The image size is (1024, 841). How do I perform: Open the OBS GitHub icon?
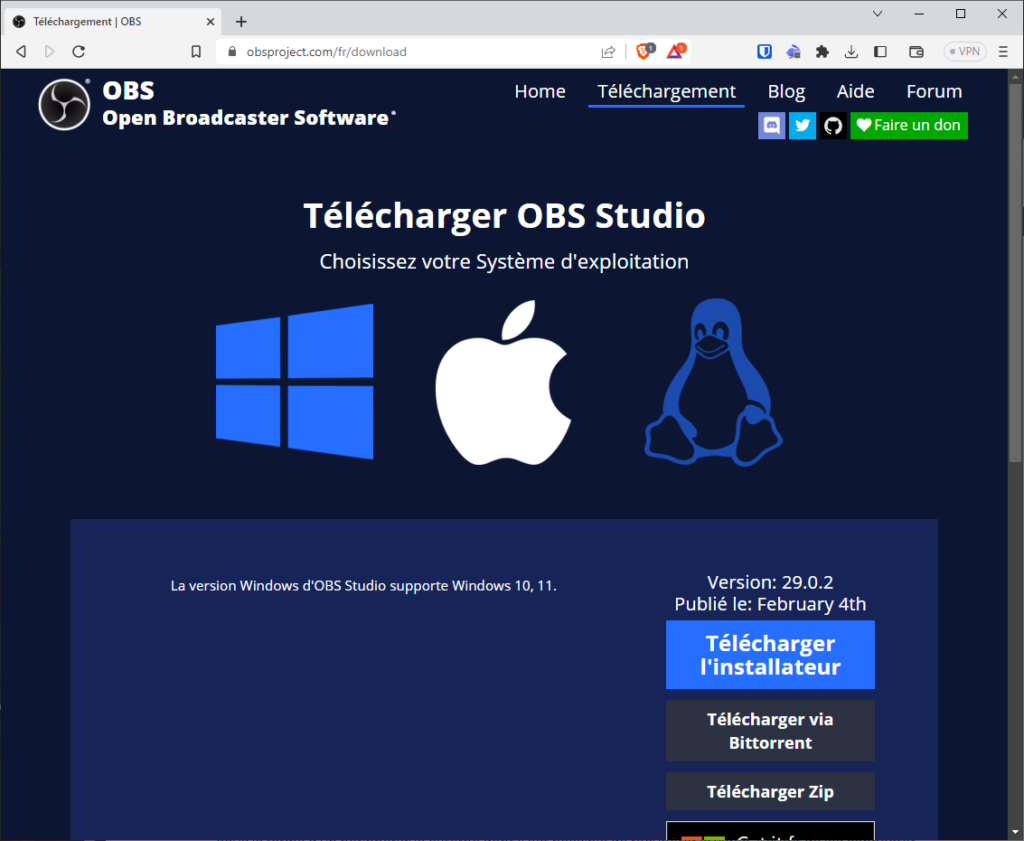pyautogui.click(x=833, y=125)
